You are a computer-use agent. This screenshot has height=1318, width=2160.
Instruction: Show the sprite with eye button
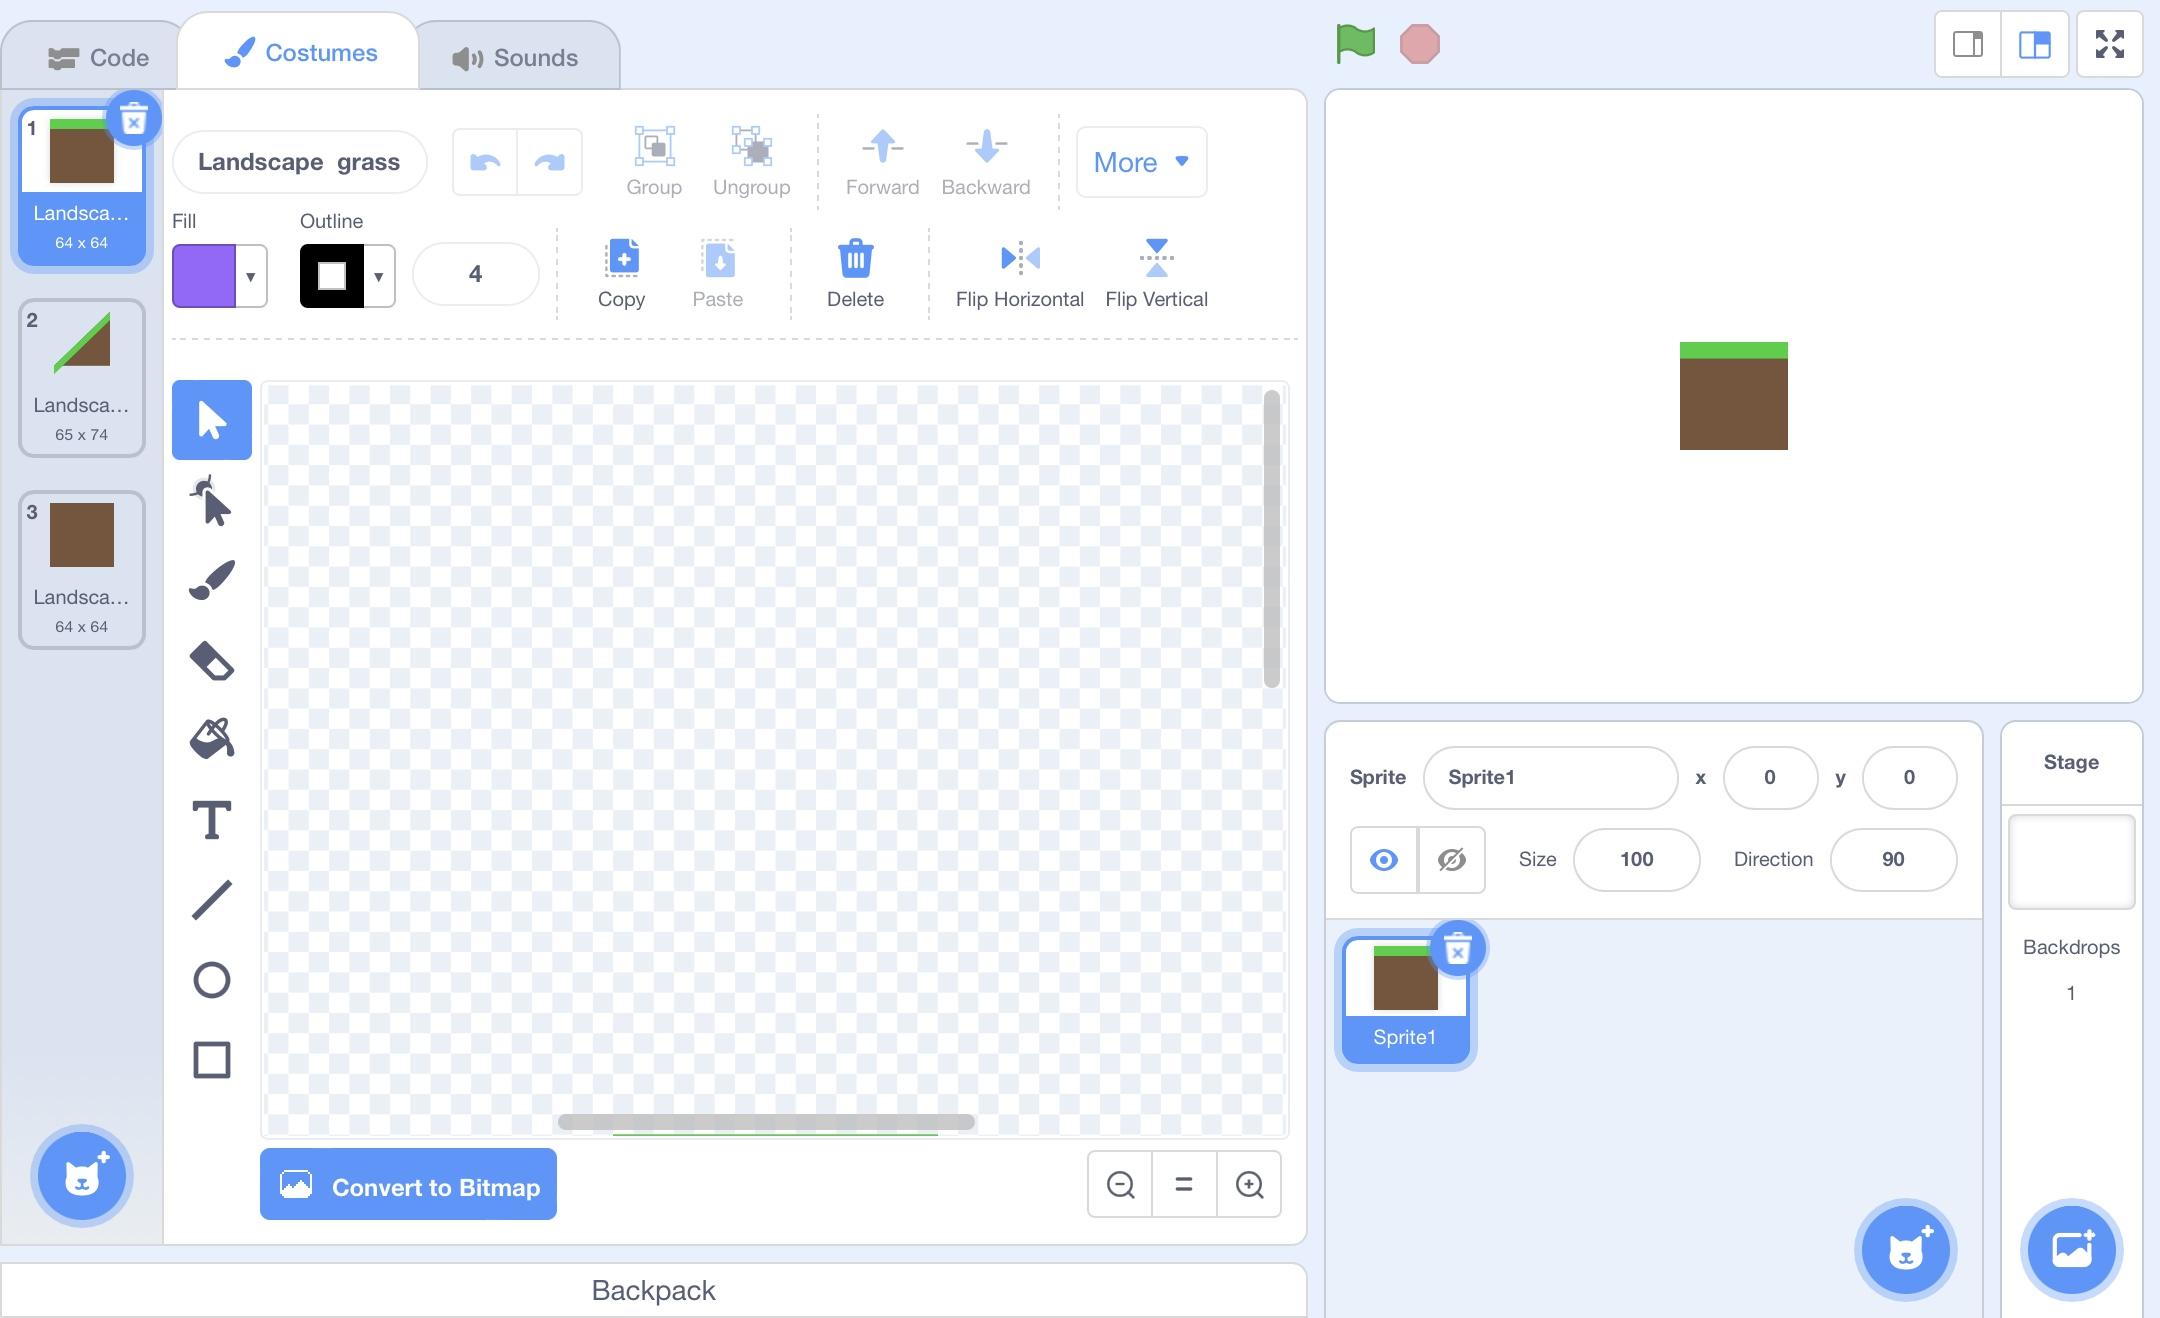click(x=1384, y=860)
